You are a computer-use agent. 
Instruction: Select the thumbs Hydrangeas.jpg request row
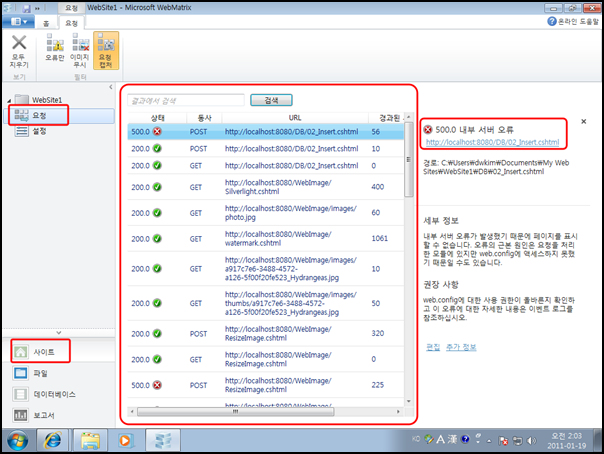point(266,303)
